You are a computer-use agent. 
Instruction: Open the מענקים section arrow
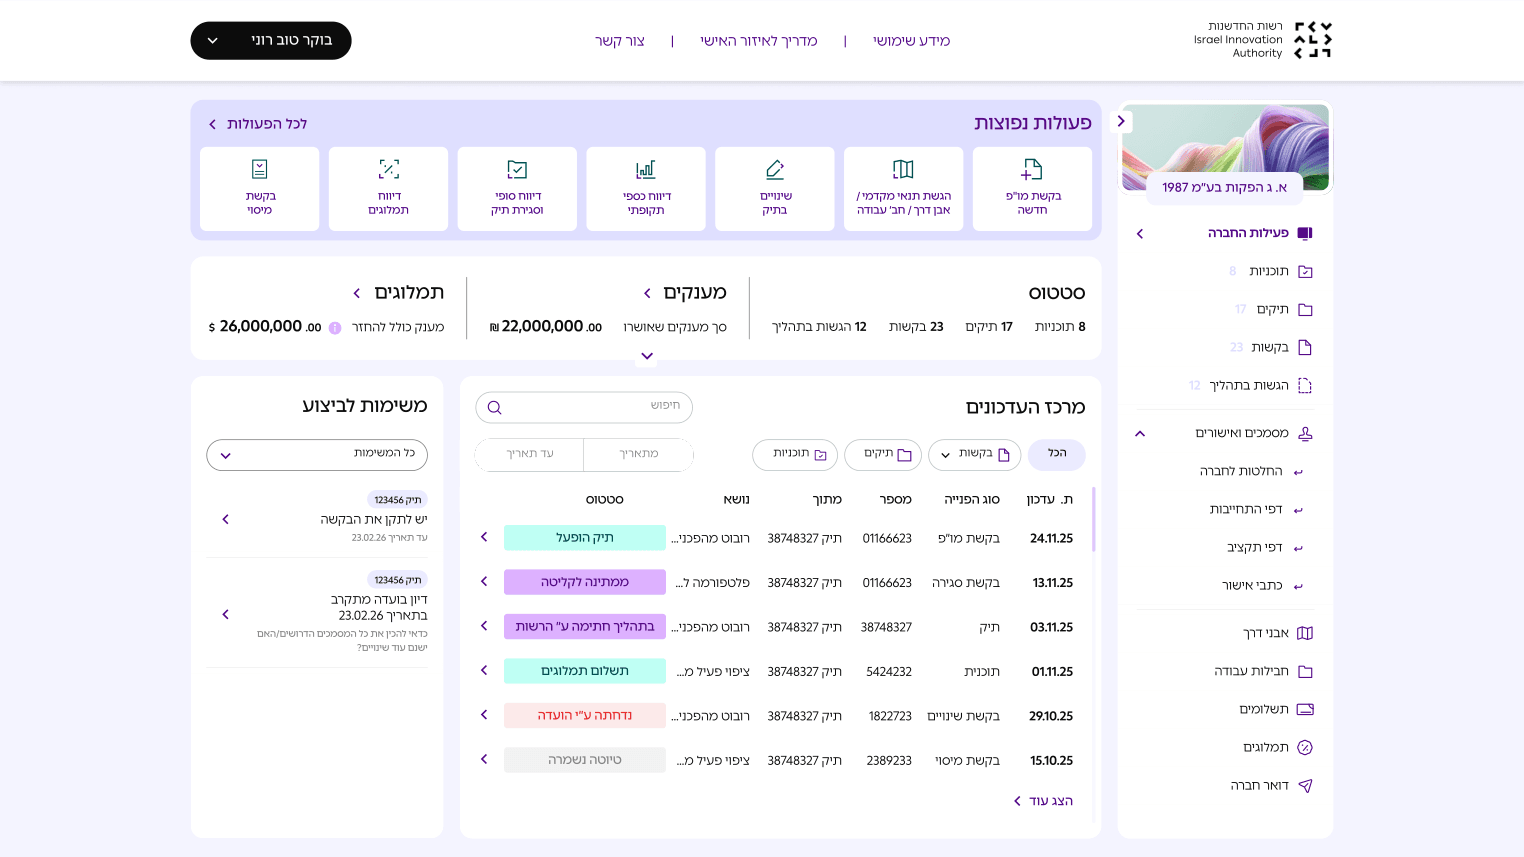tap(647, 294)
